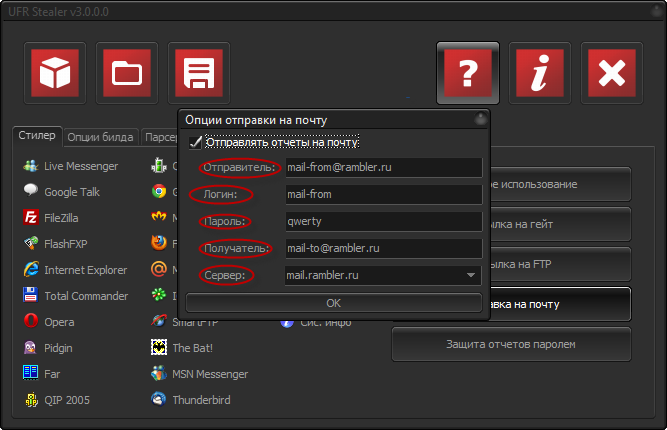Select The Bat! icon

click(159, 347)
